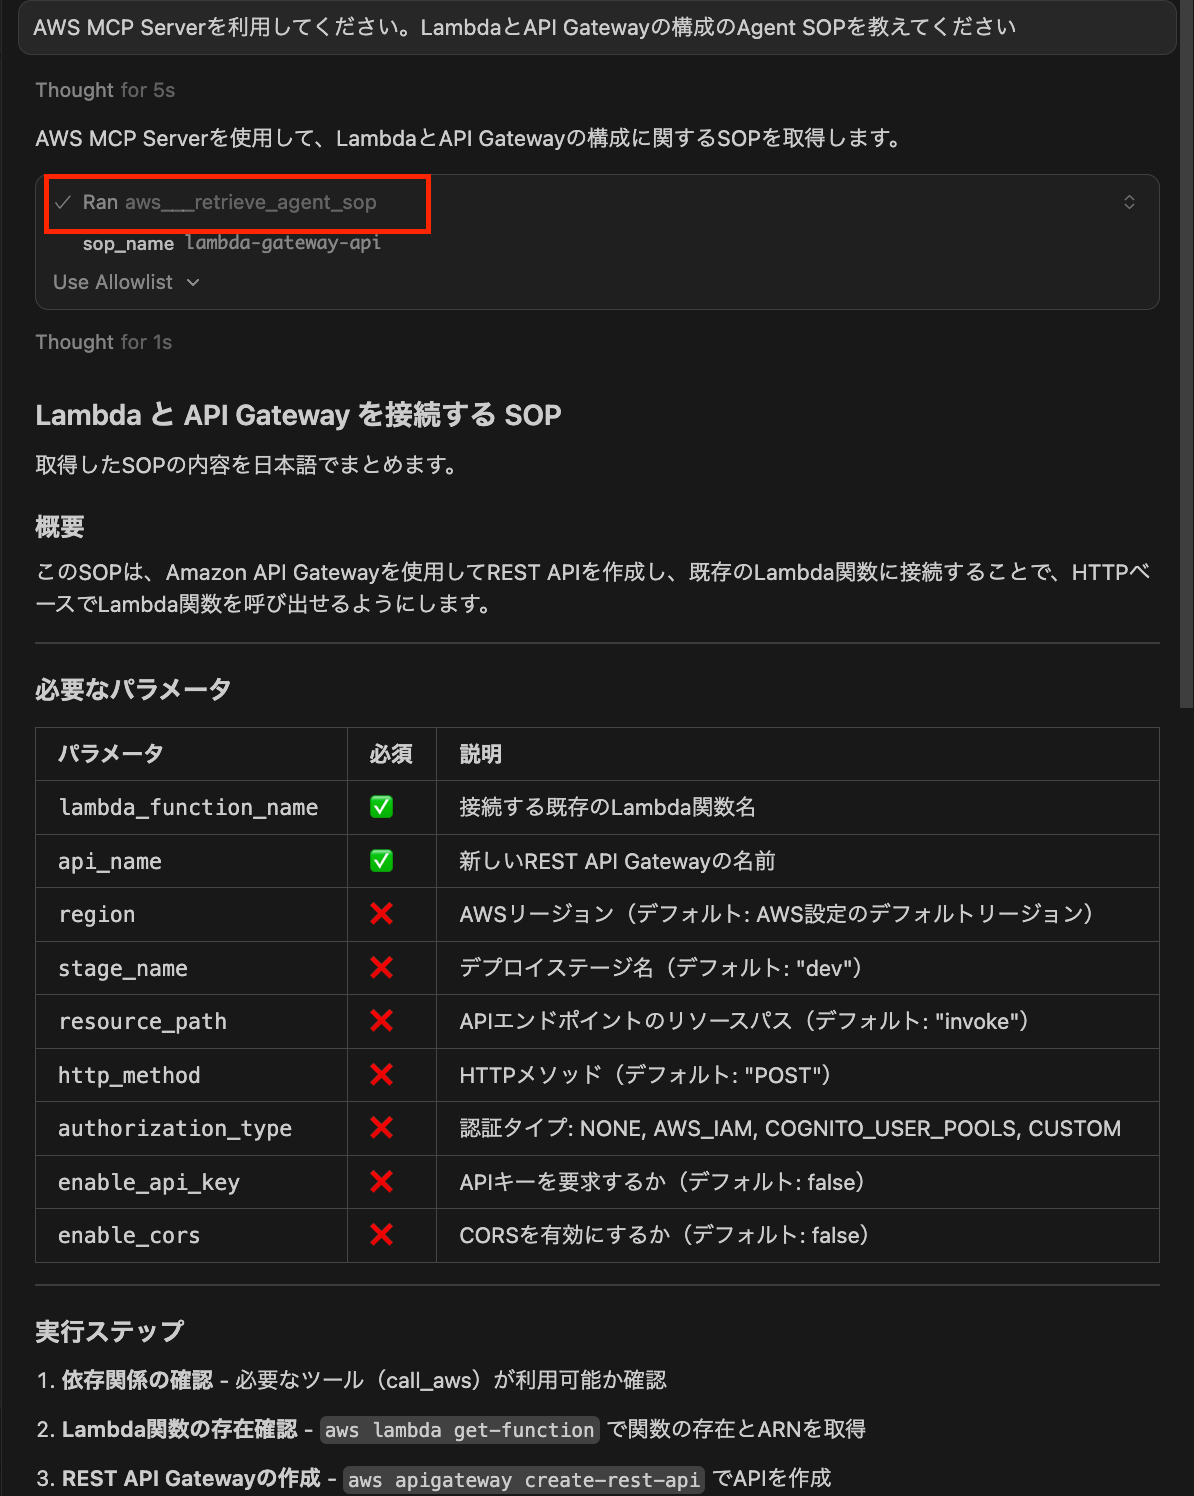This screenshot has height=1496, width=1194.
Task: Toggle the red cross for authorization_type
Action: [380, 1128]
